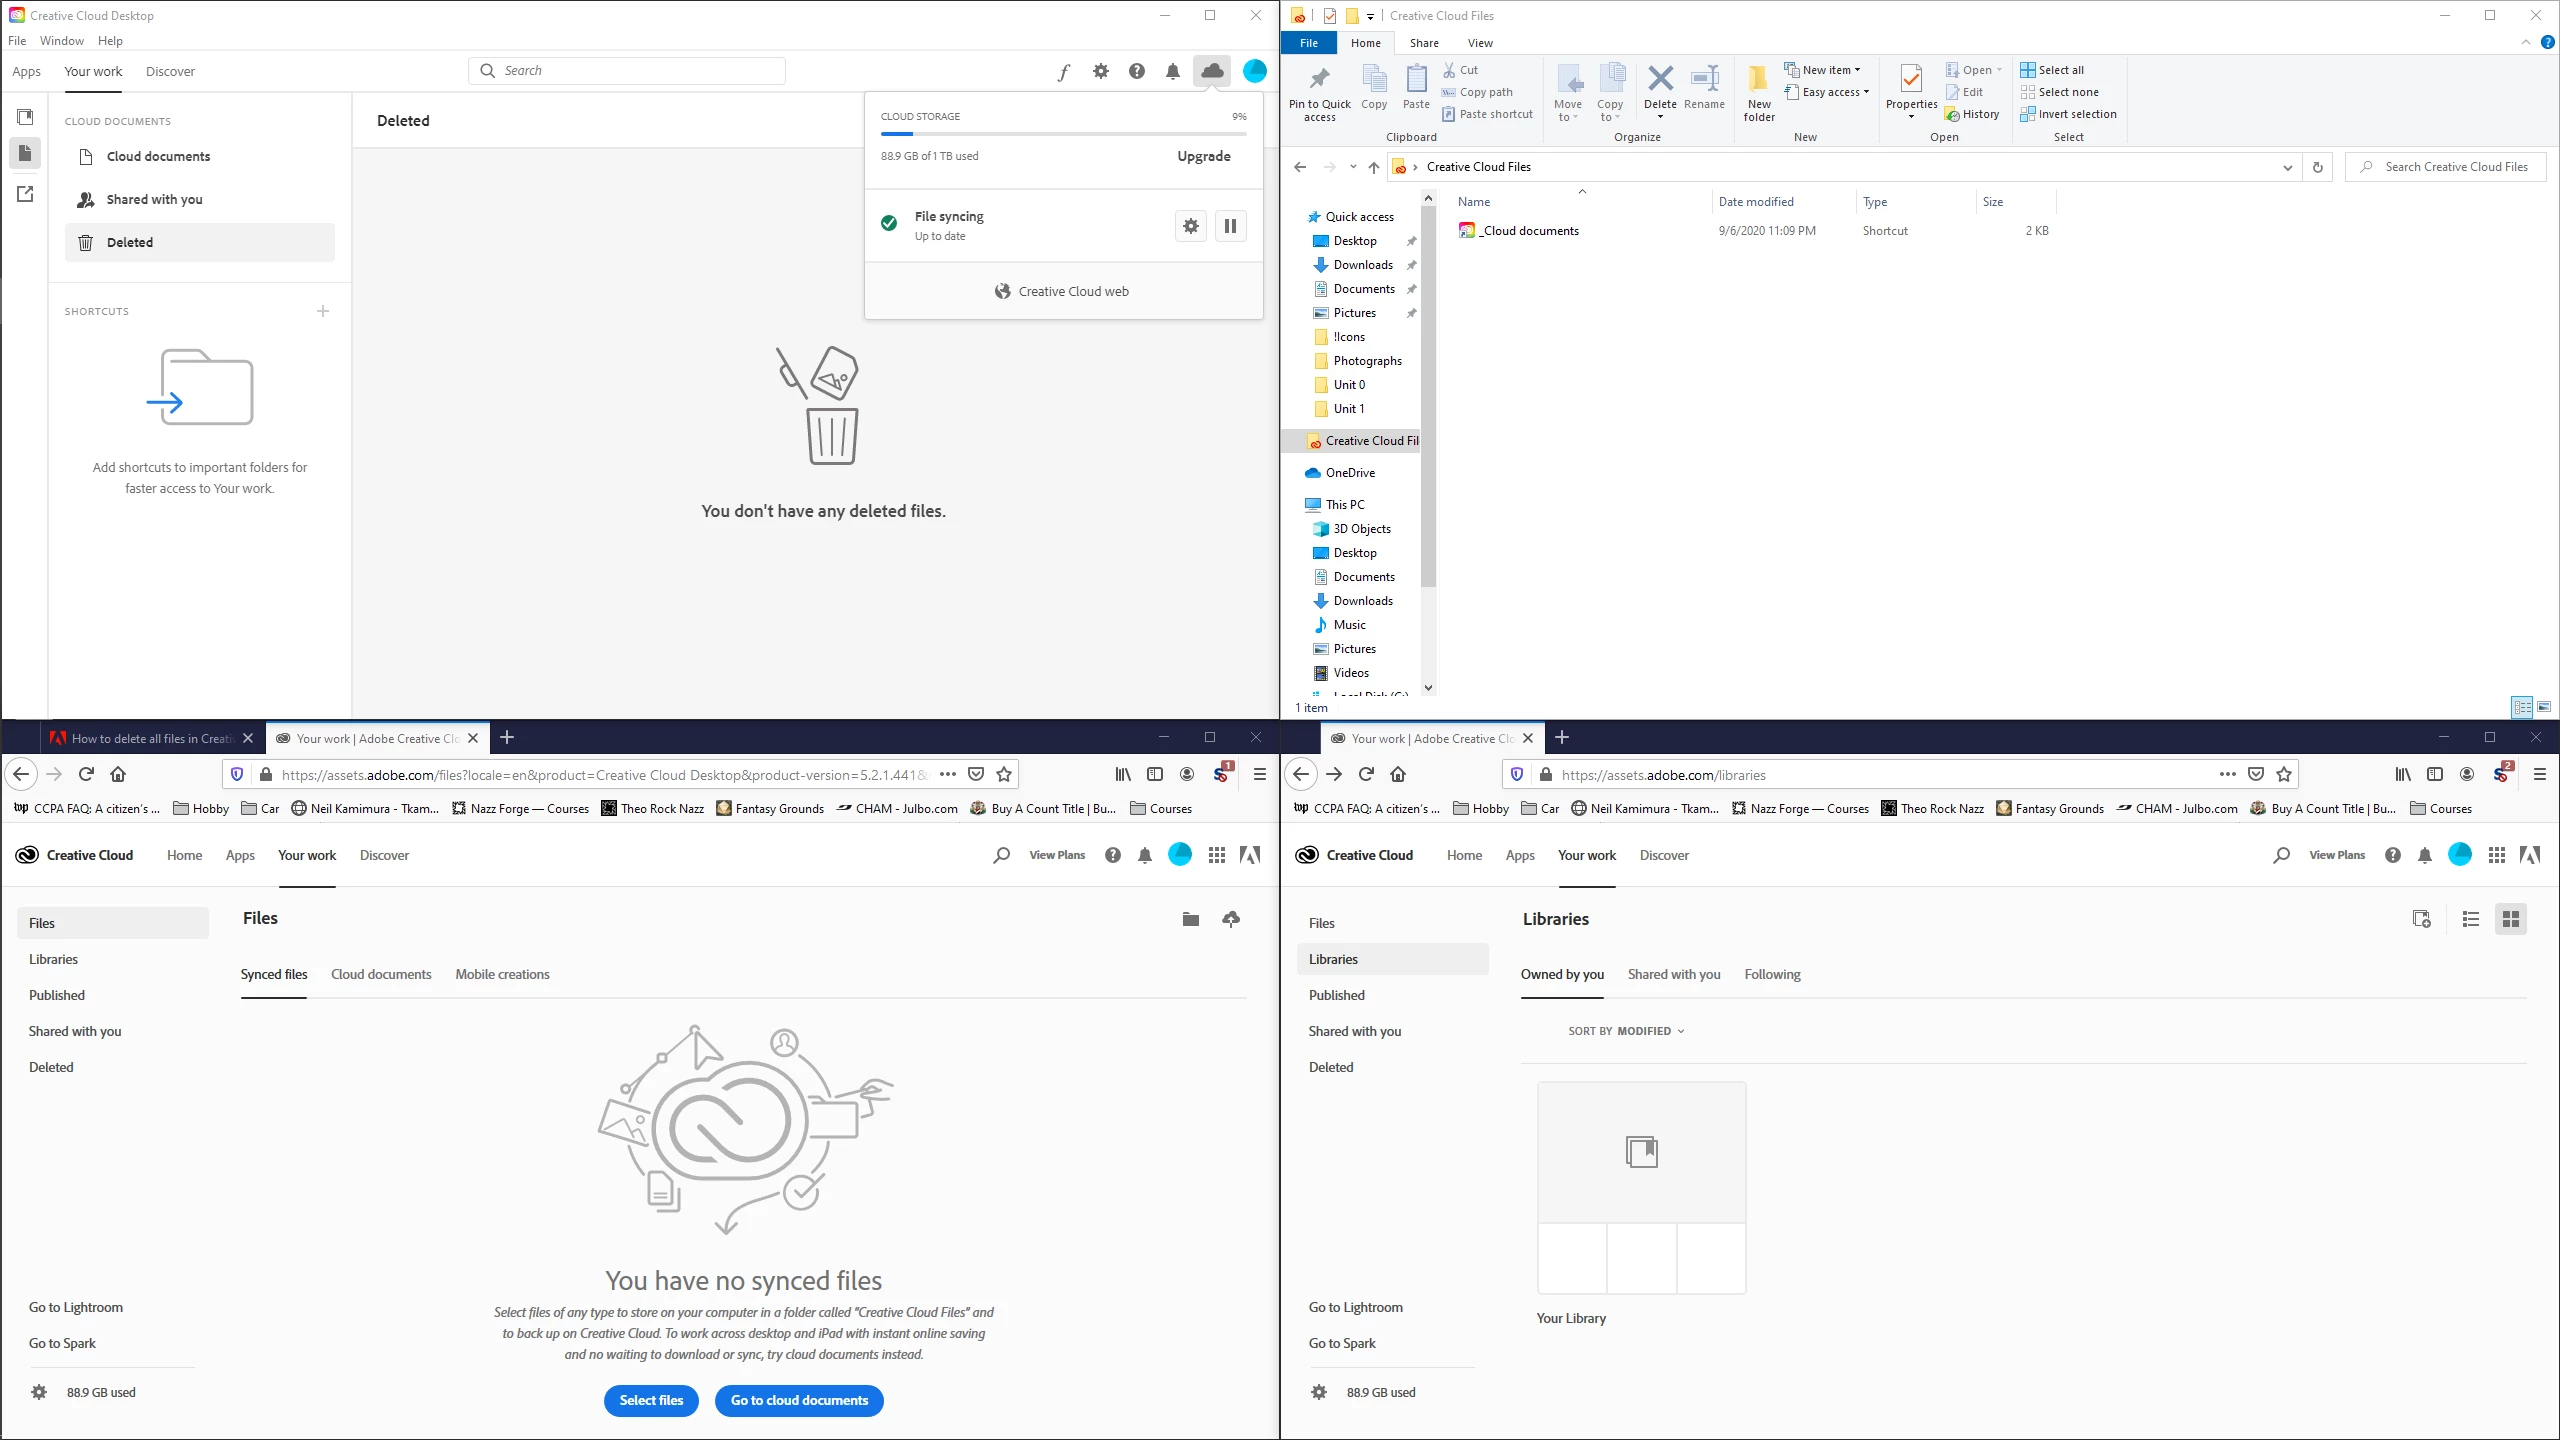The width and height of the screenshot is (2560, 1440).
Task: Switch to the Cloud documents tab
Action: [381, 974]
